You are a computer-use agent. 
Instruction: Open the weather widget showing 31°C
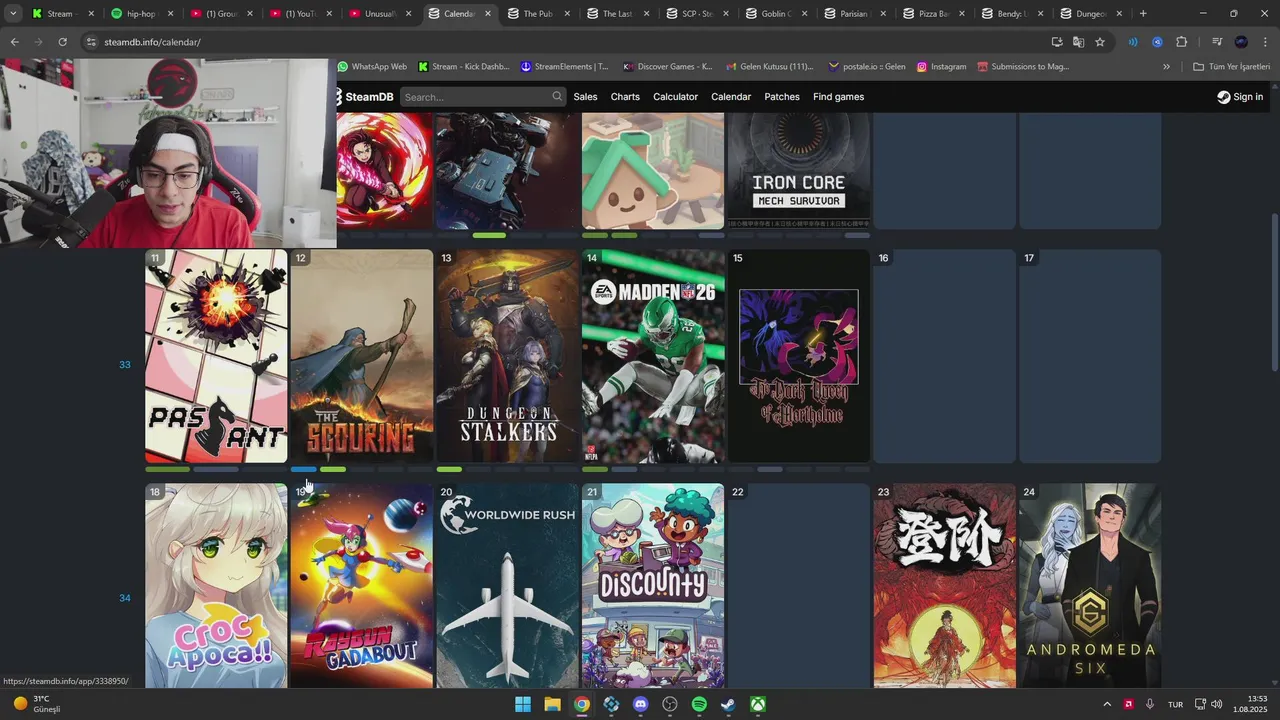point(38,704)
